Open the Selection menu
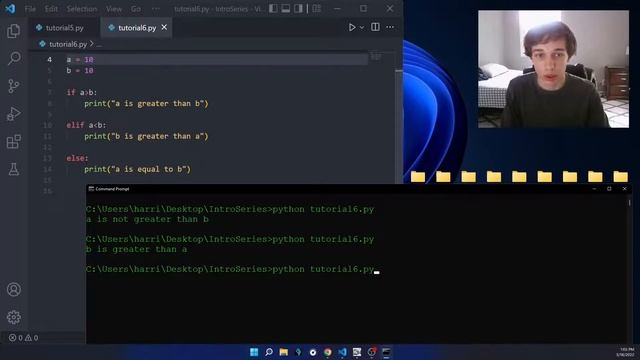This screenshot has height=360, width=640. click(x=82, y=9)
